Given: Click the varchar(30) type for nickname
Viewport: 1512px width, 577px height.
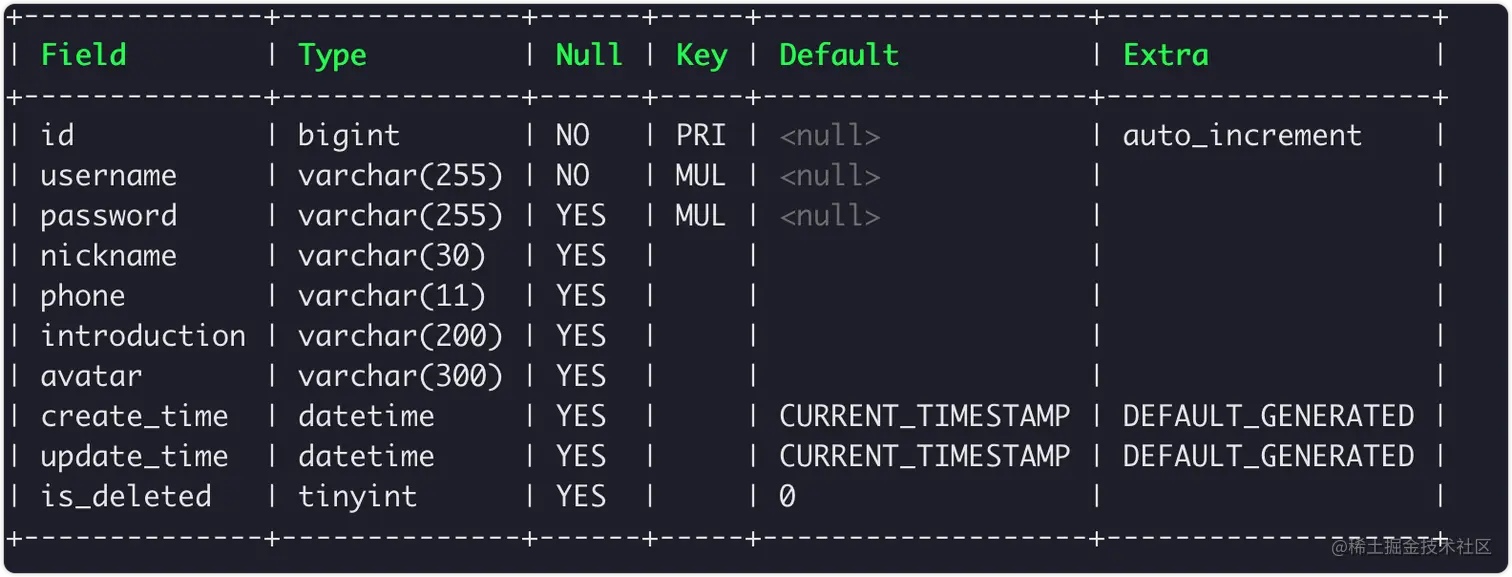Looking at the screenshot, I should [392, 256].
